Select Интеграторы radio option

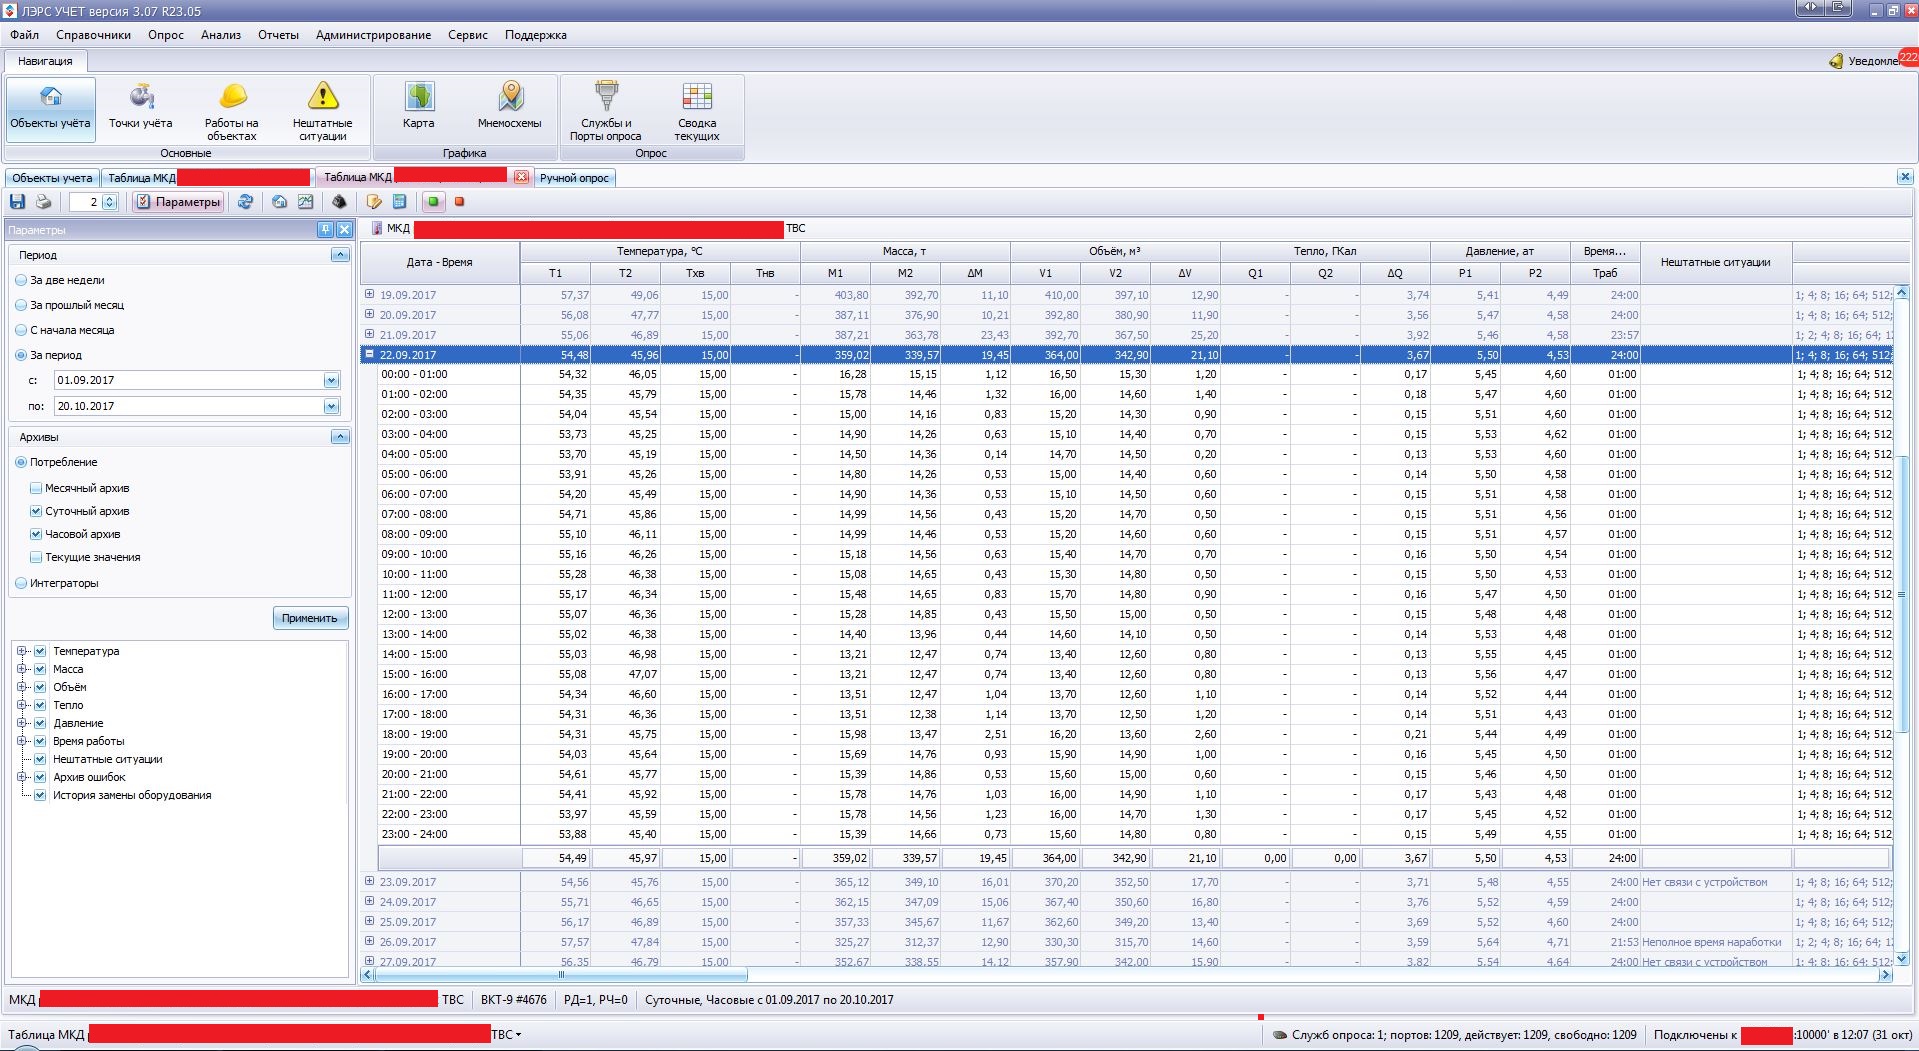pyautogui.click(x=21, y=584)
